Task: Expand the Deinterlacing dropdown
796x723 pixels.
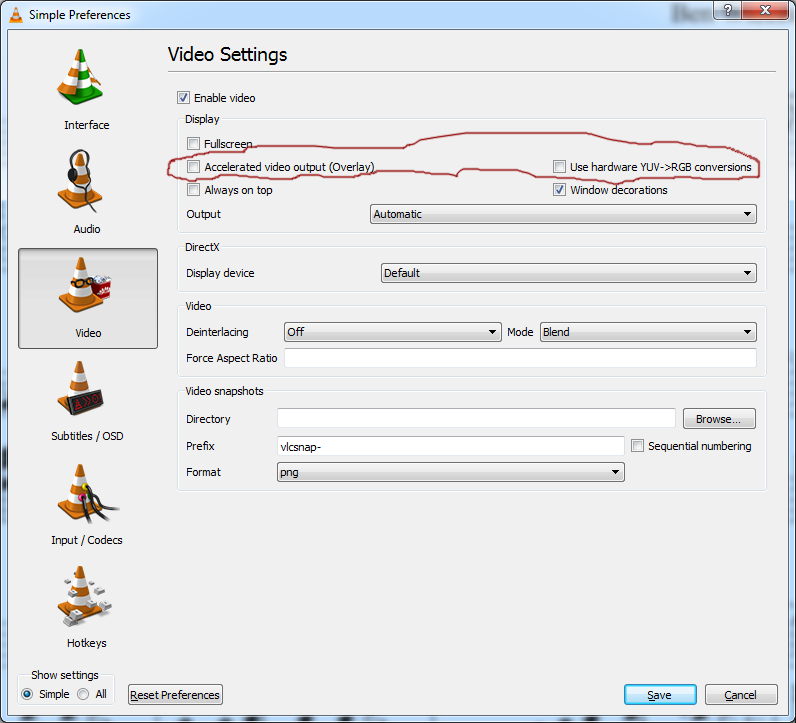Action: click(392, 332)
